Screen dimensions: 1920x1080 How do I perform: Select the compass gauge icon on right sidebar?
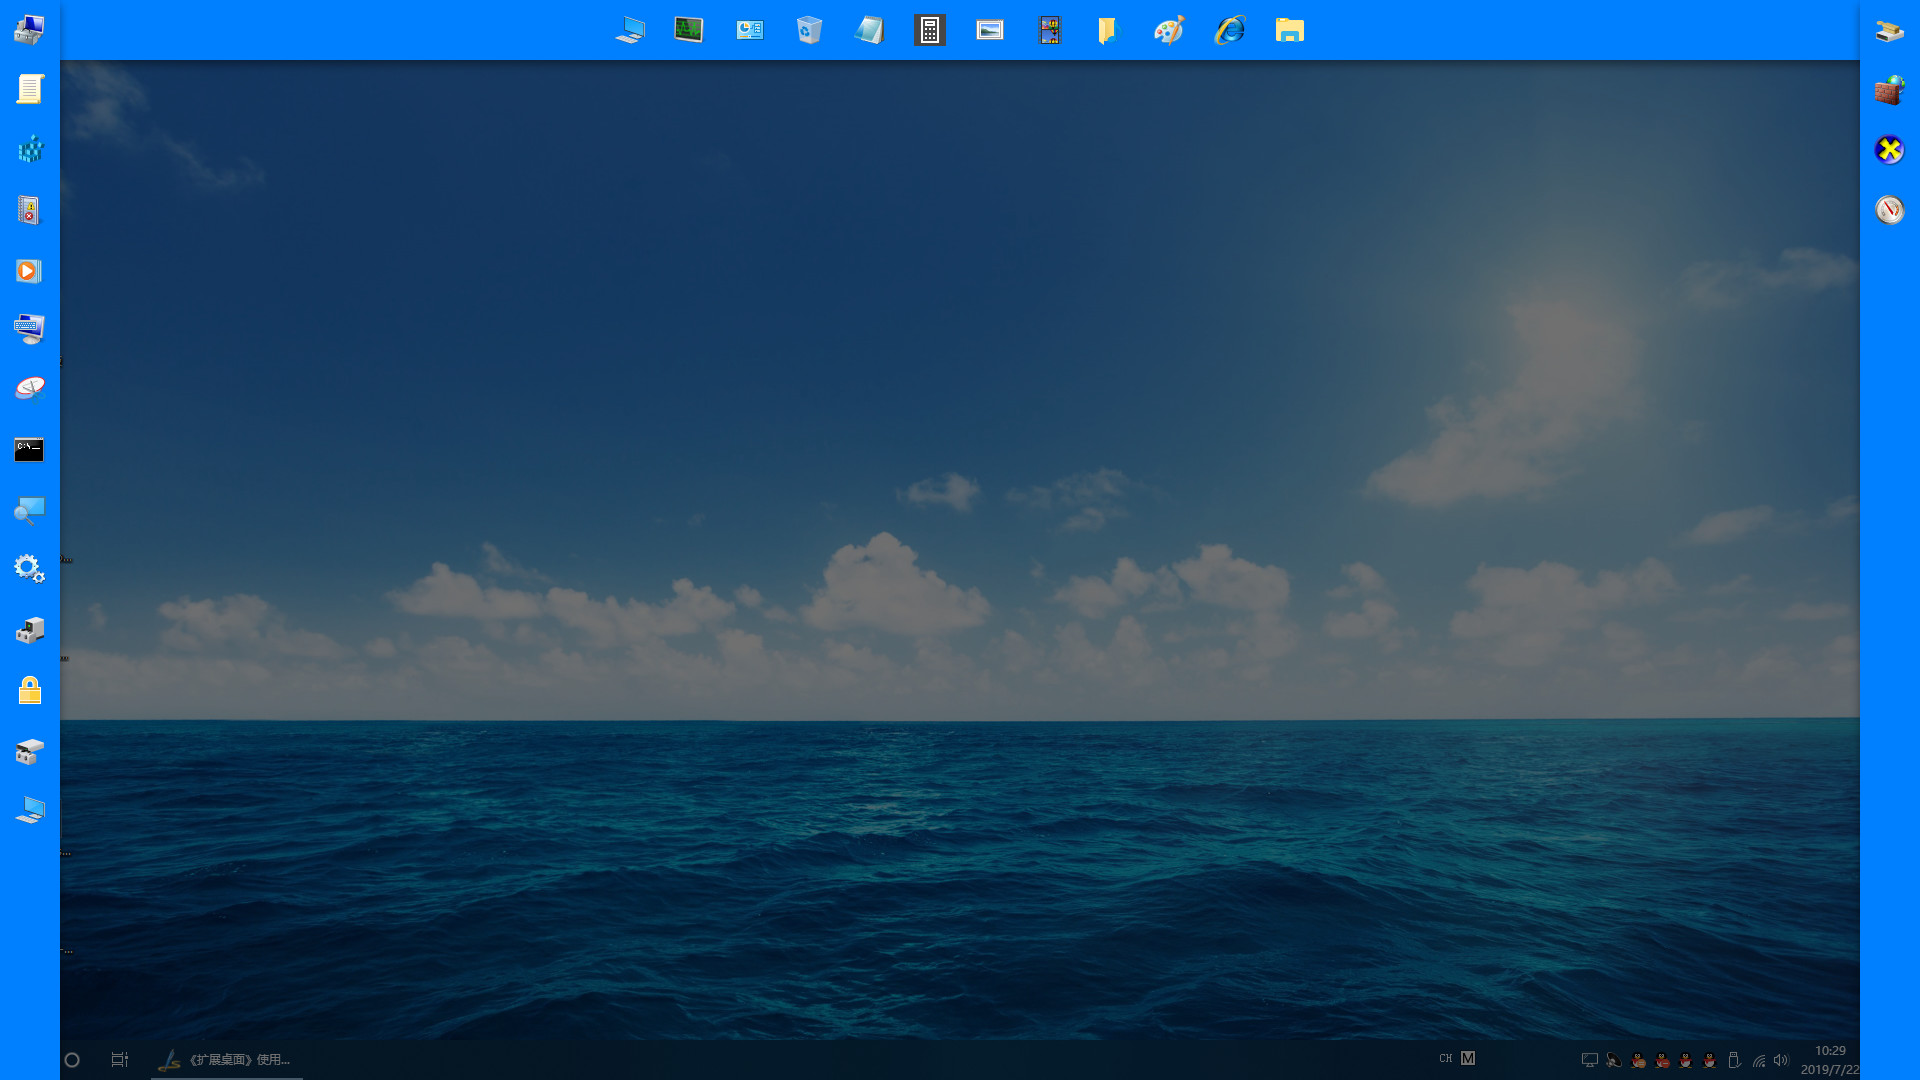click(1889, 211)
